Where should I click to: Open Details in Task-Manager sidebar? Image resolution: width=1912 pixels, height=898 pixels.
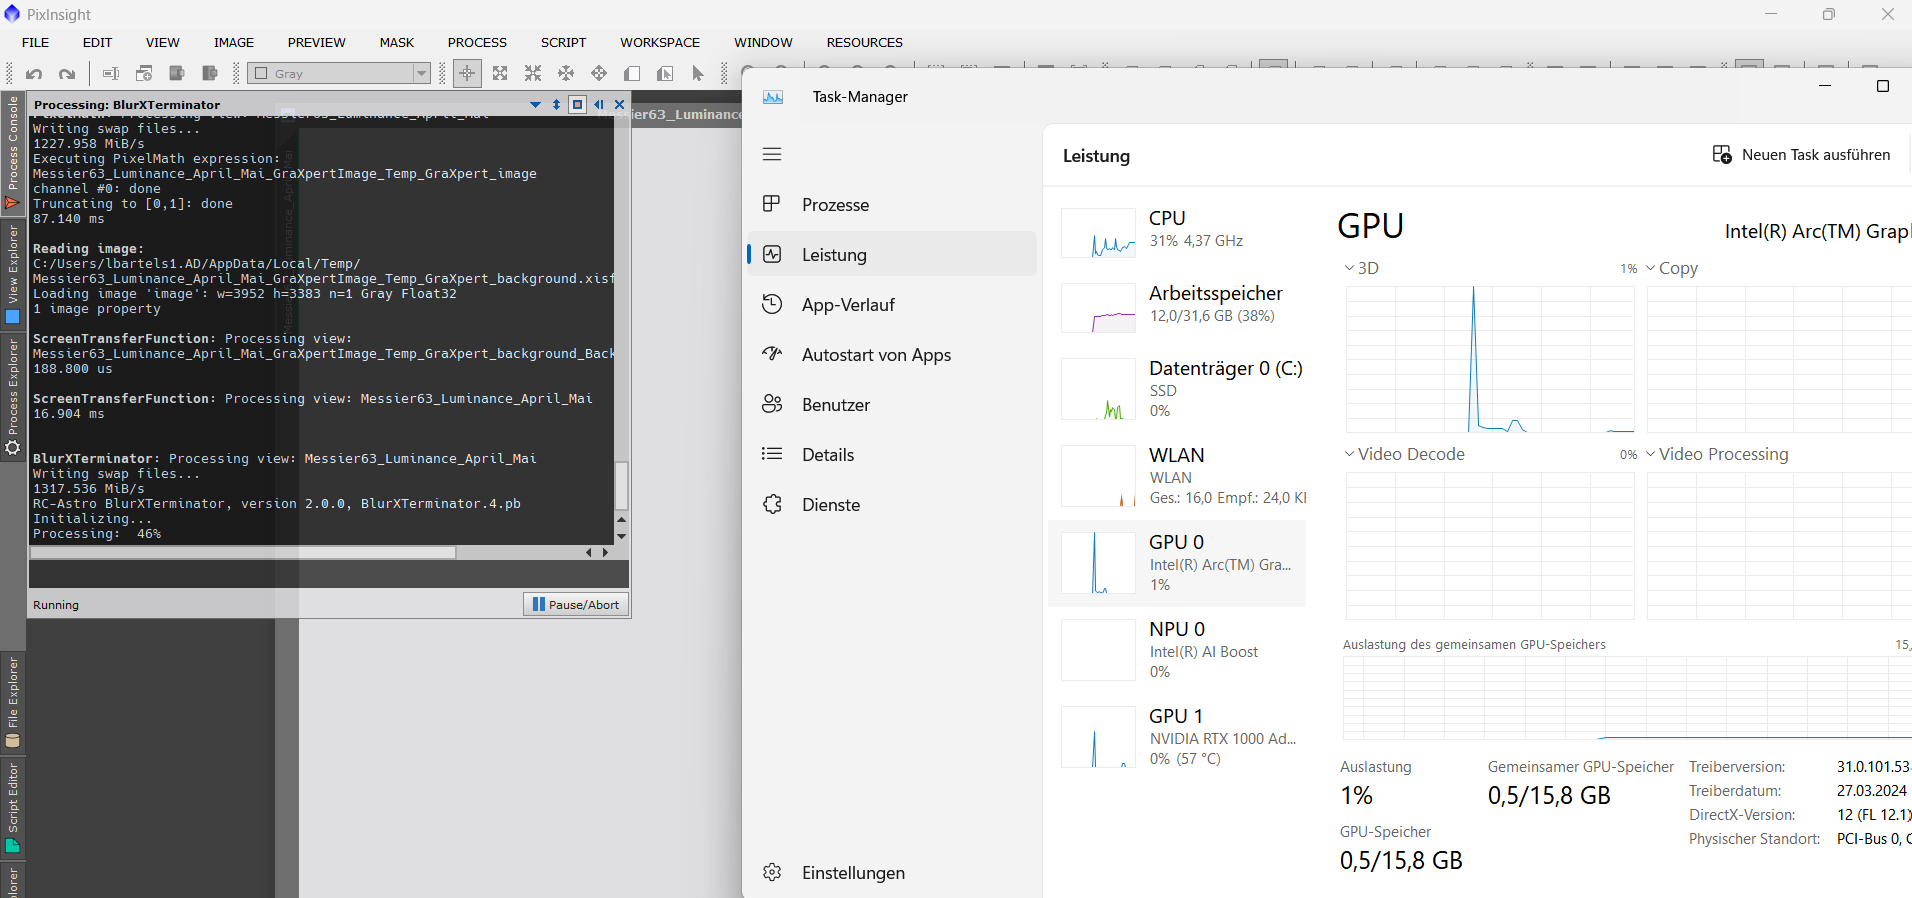coord(892,455)
